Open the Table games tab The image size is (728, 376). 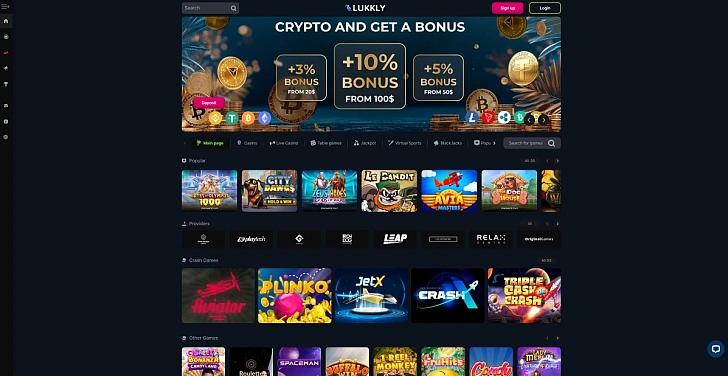(x=326, y=143)
